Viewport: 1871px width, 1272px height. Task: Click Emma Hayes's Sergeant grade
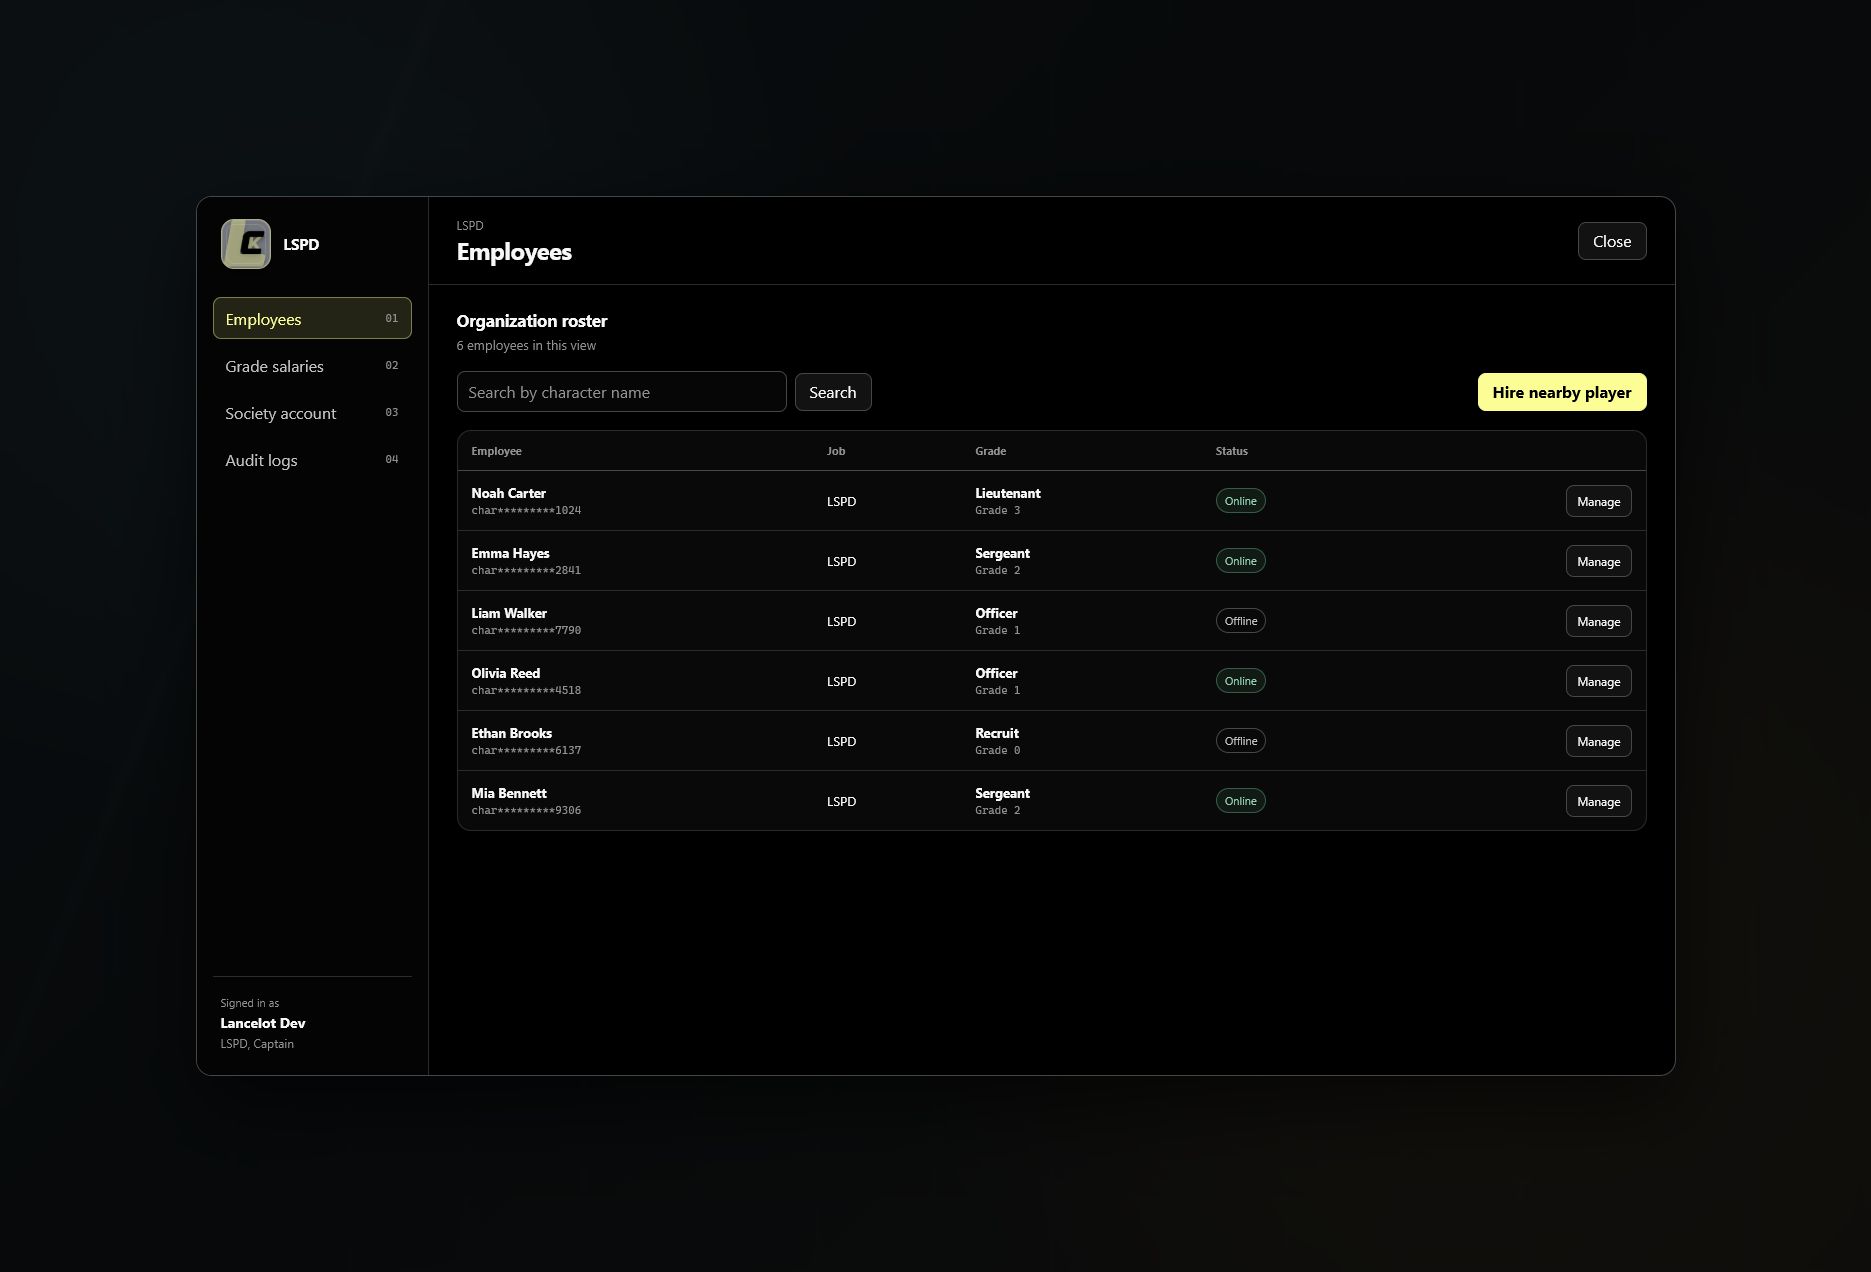1002,553
